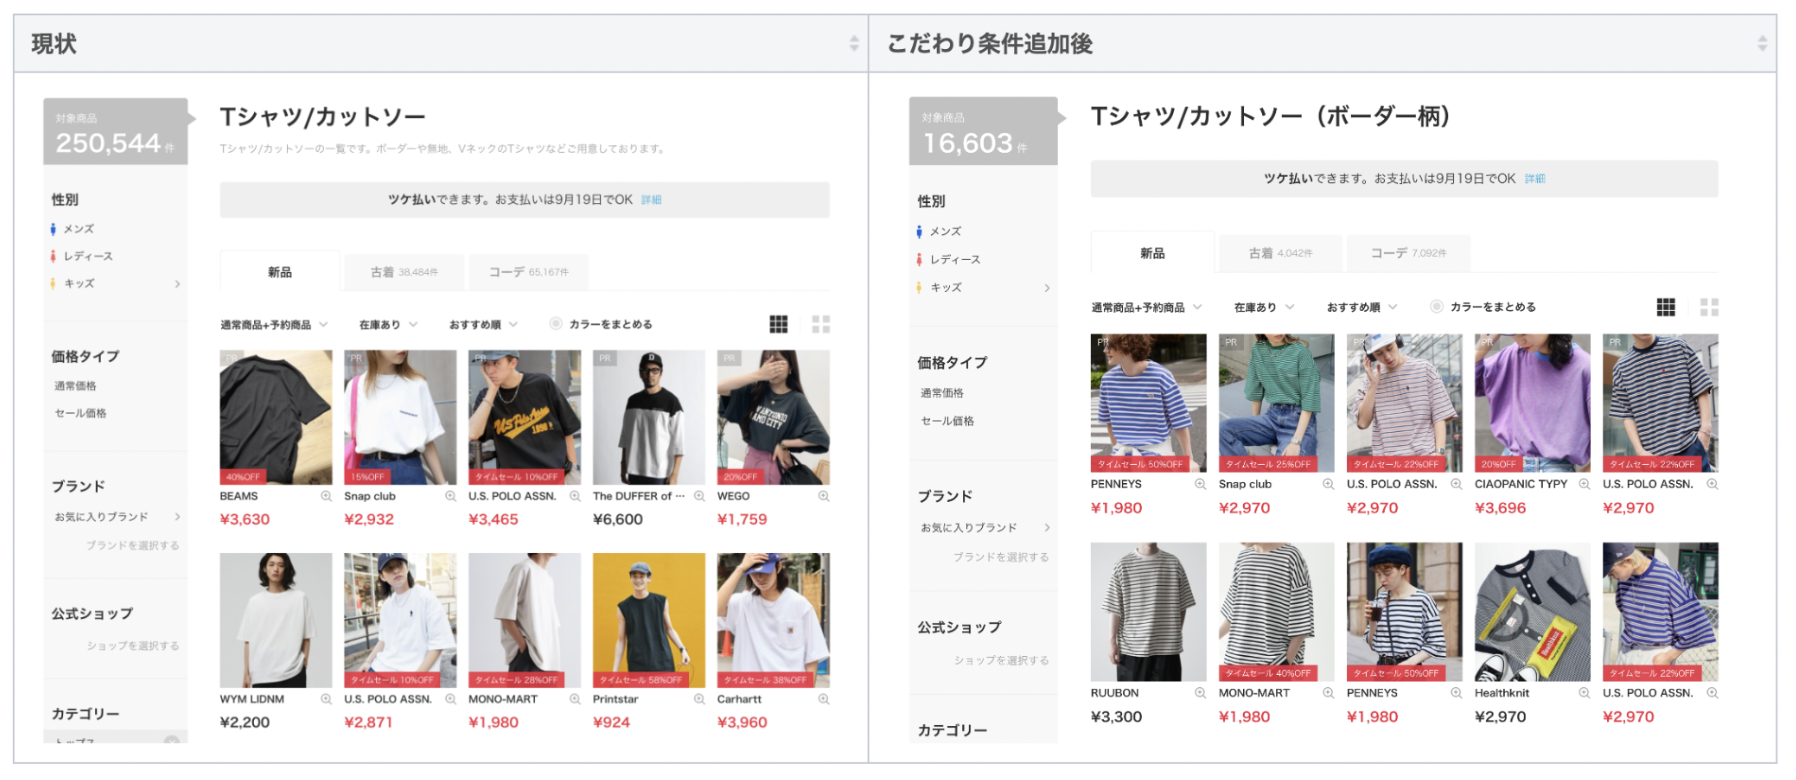Filter by レディース in 現状 sidebar
The width and height of the screenshot is (1796, 780).
coord(88,256)
